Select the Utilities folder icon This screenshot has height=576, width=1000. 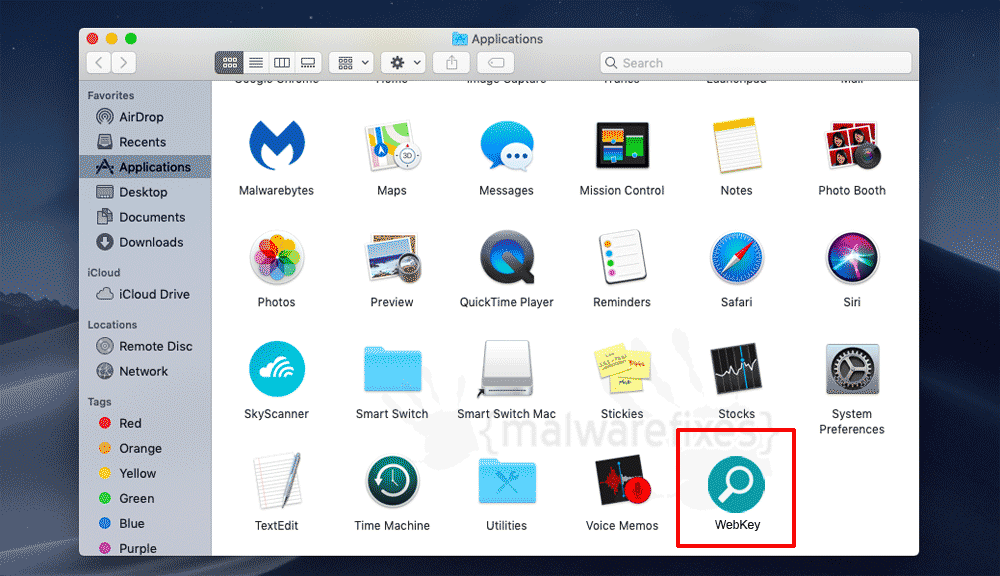[x=506, y=482]
